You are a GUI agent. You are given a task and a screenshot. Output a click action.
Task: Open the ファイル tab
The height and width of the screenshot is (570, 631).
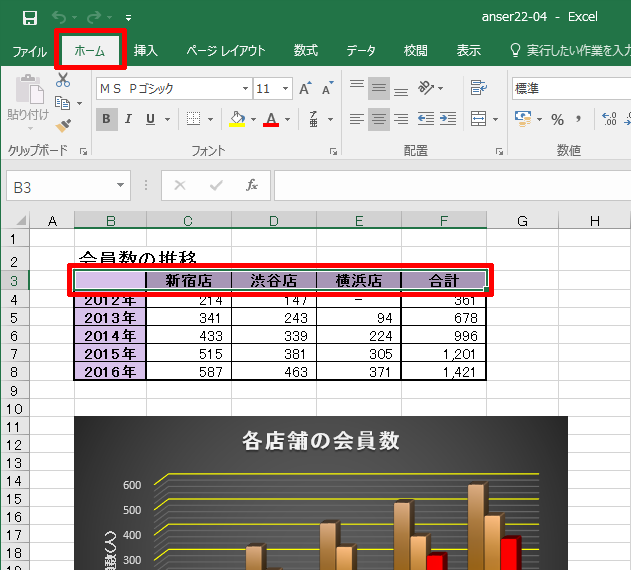coord(29,51)
